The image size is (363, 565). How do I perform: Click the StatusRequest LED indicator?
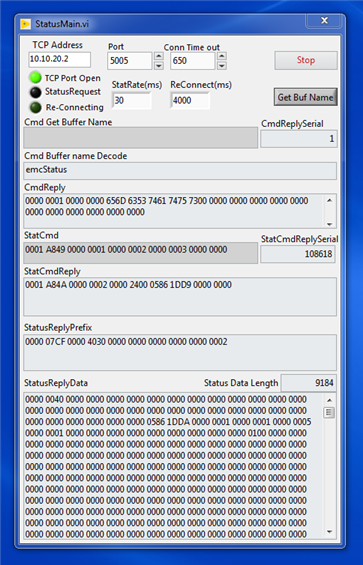35,92
